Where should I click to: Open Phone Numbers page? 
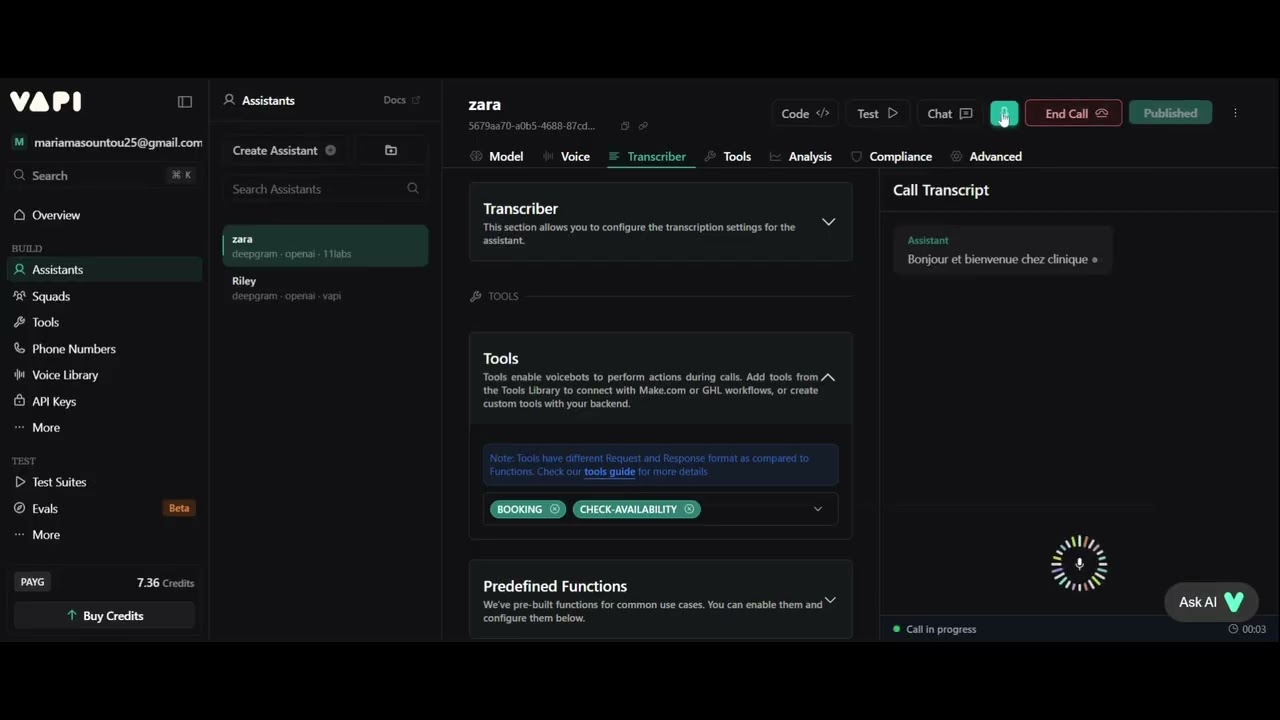click(x=74, y=349)
